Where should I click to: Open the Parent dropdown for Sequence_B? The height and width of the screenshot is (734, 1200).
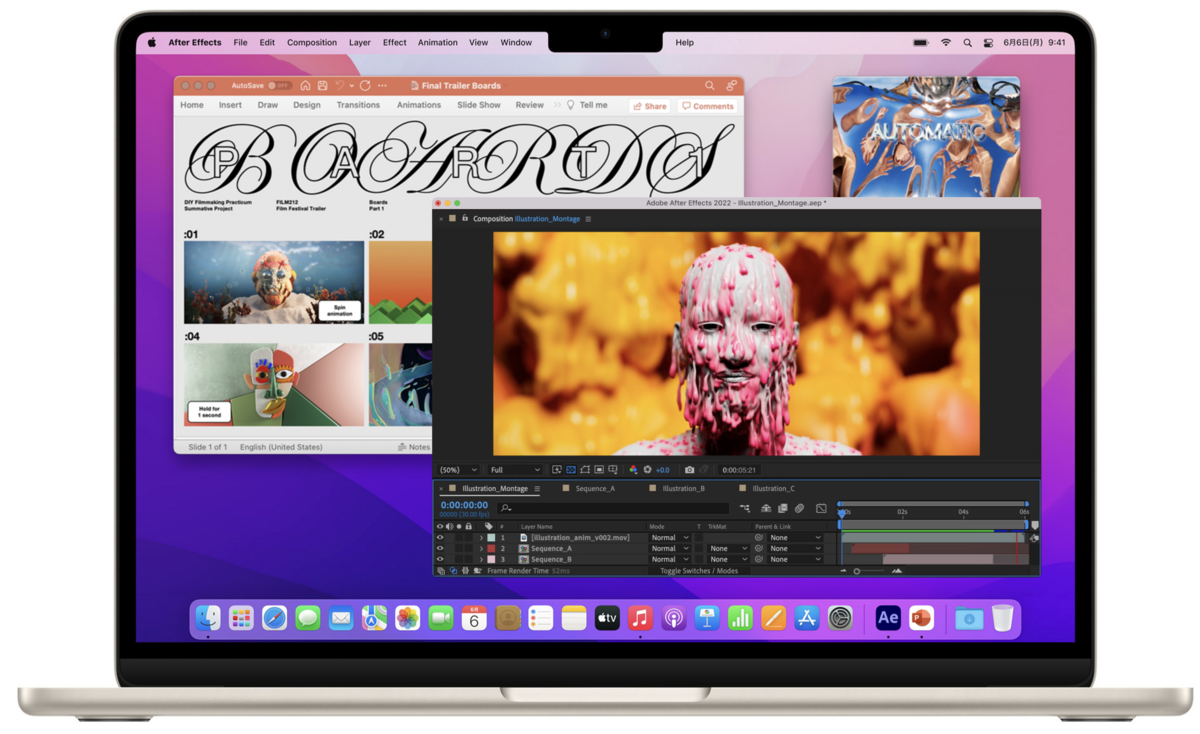(795, 560)
